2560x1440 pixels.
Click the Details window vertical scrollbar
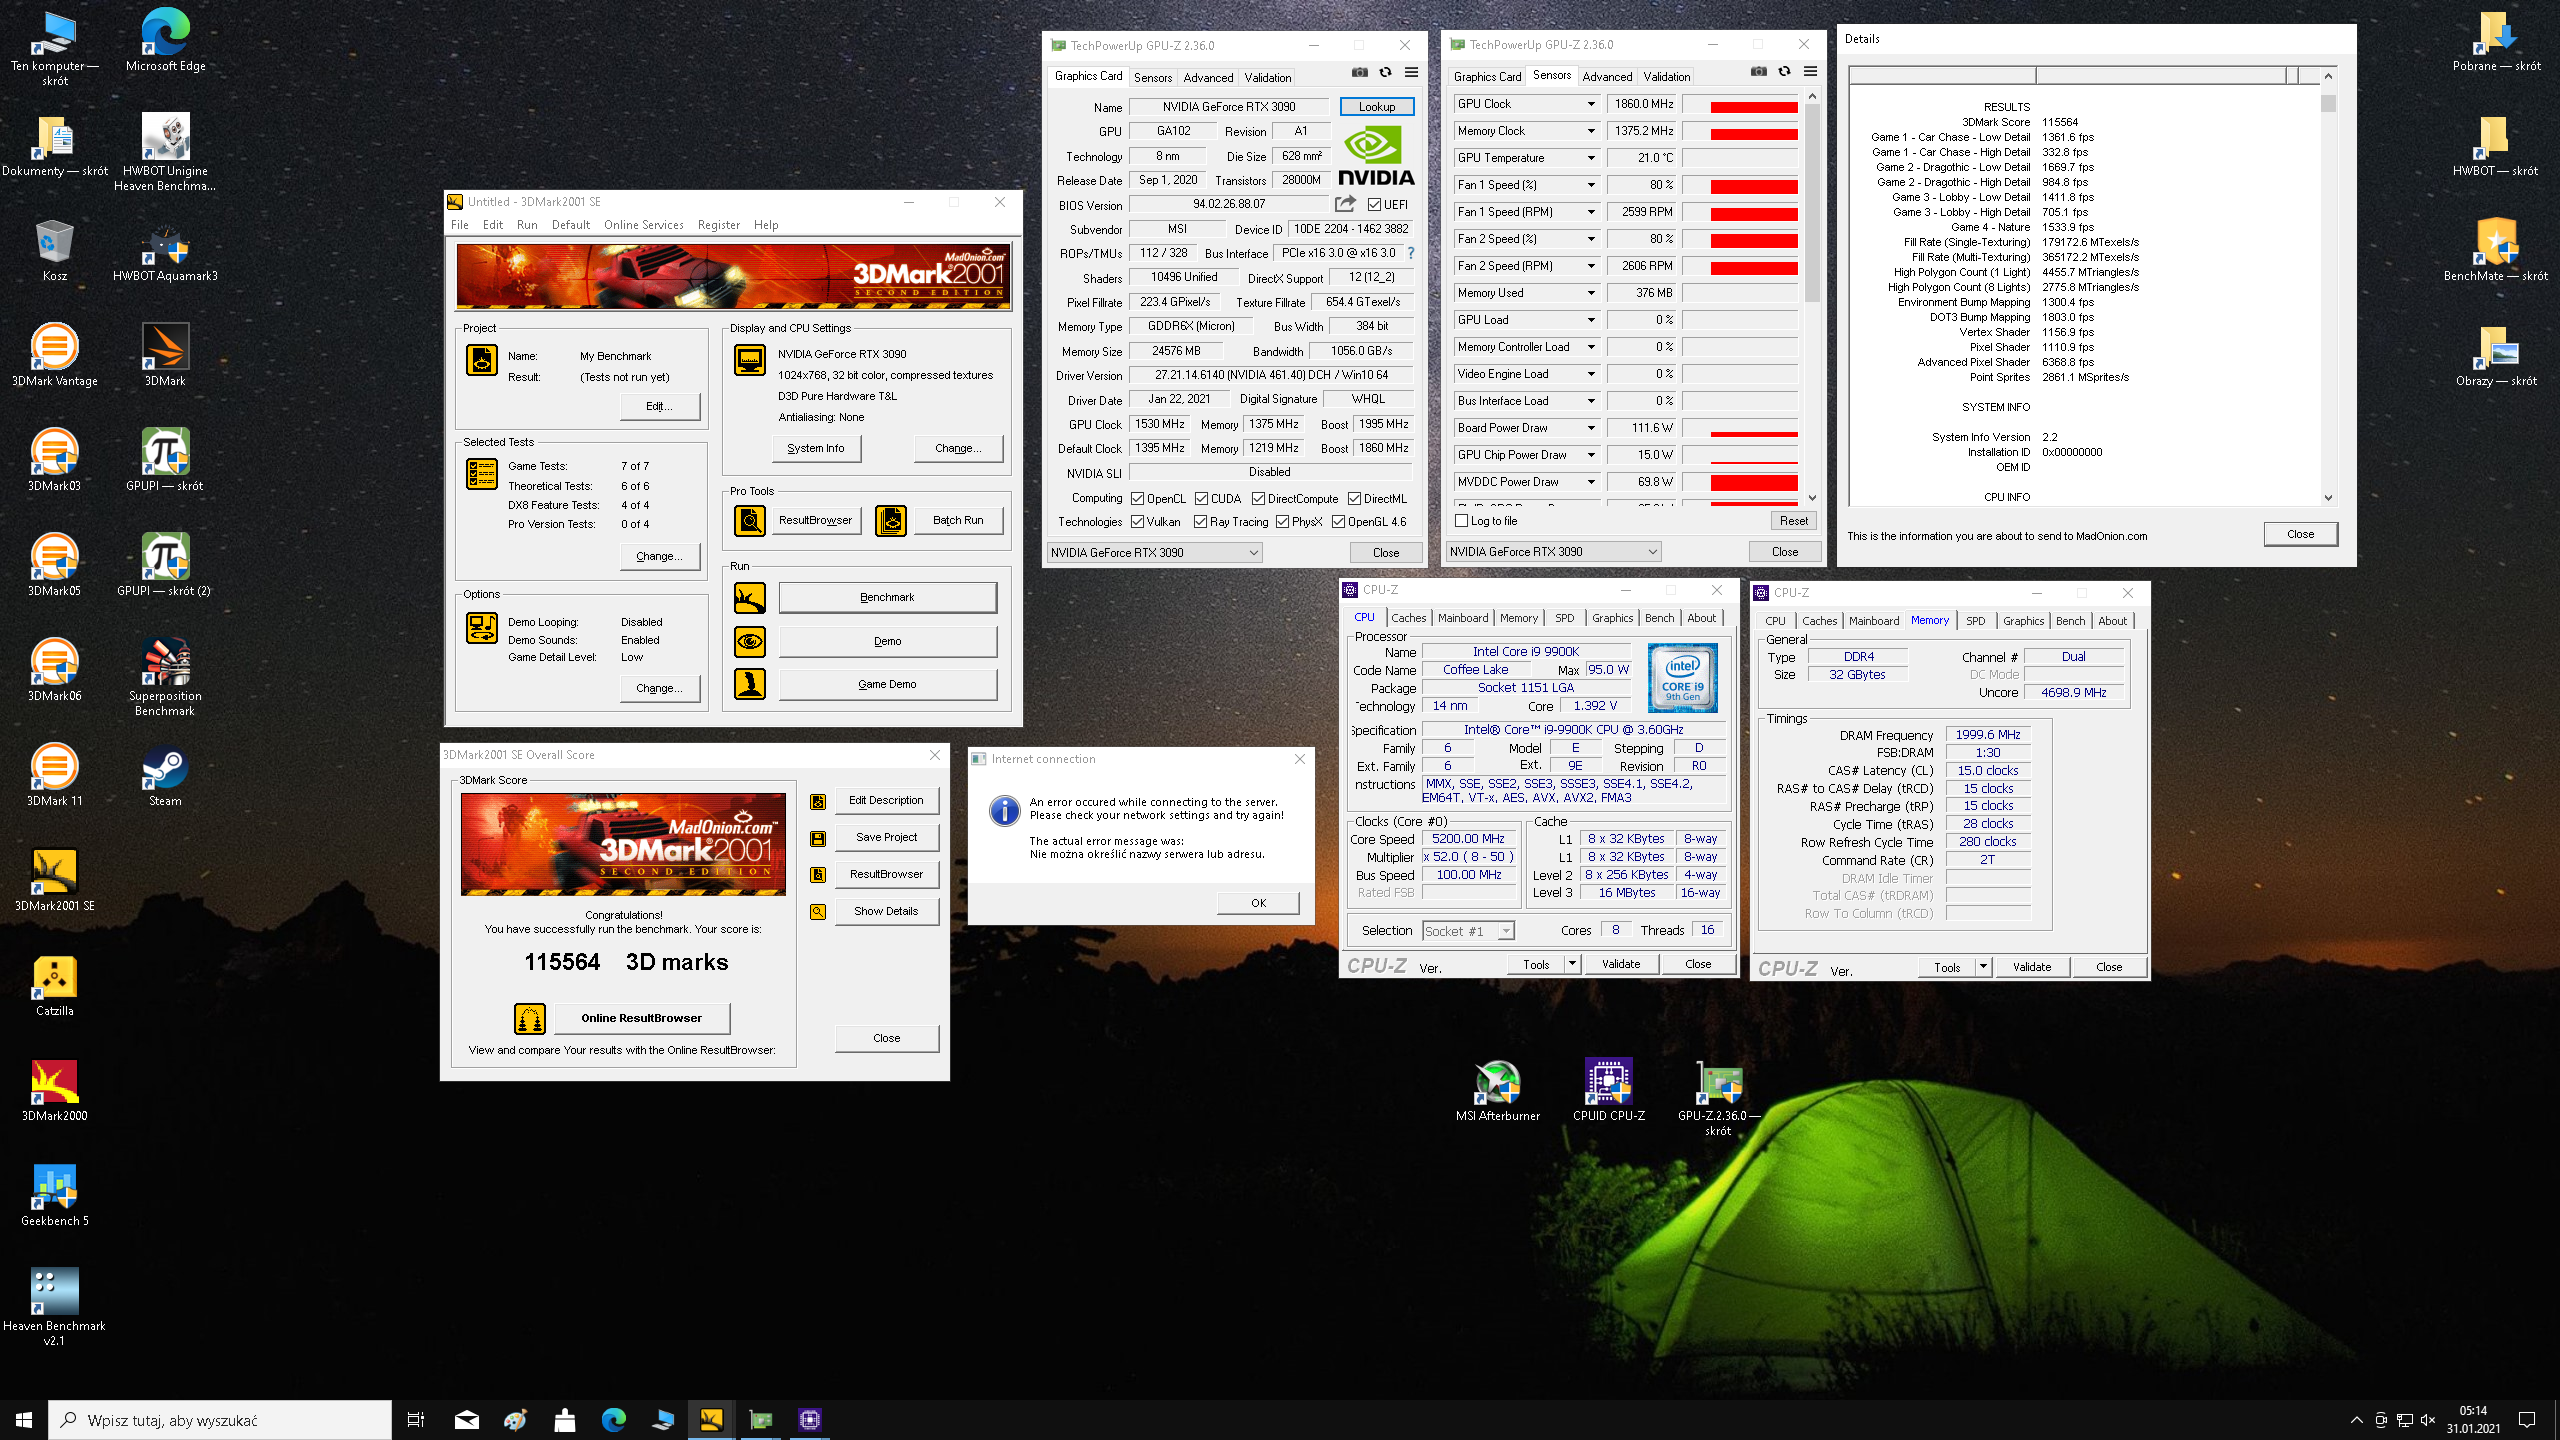2328,286
